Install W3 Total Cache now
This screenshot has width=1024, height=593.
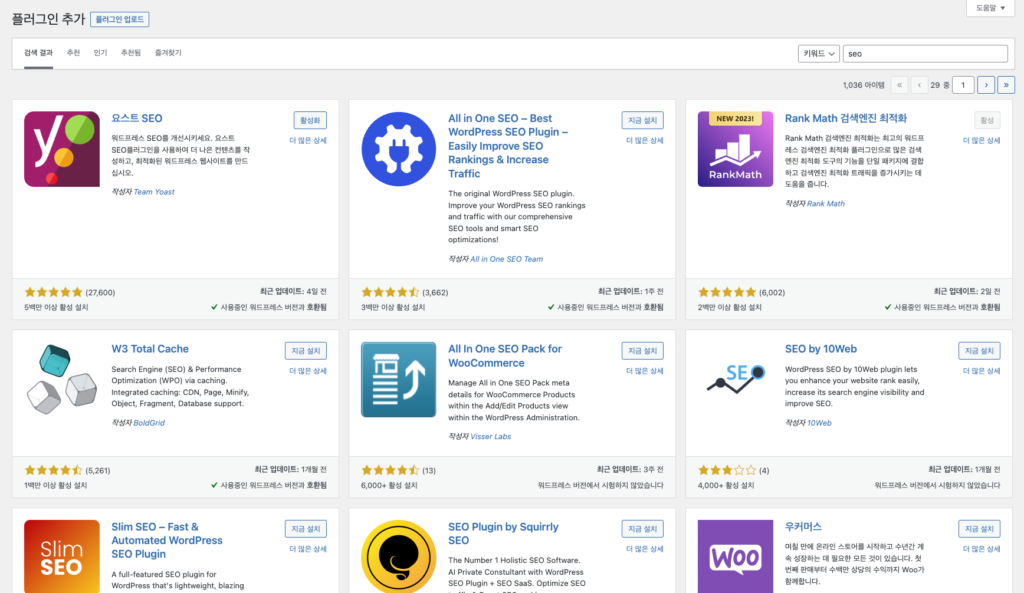pos(306,351)
